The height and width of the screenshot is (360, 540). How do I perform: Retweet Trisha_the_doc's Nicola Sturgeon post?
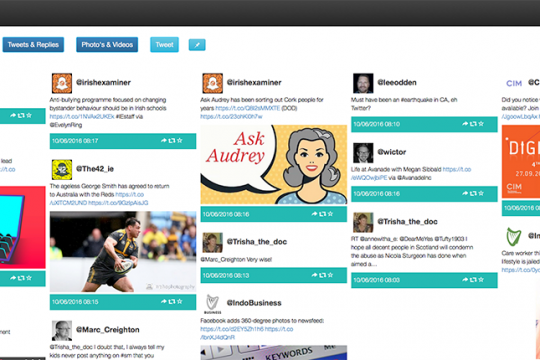473,280
